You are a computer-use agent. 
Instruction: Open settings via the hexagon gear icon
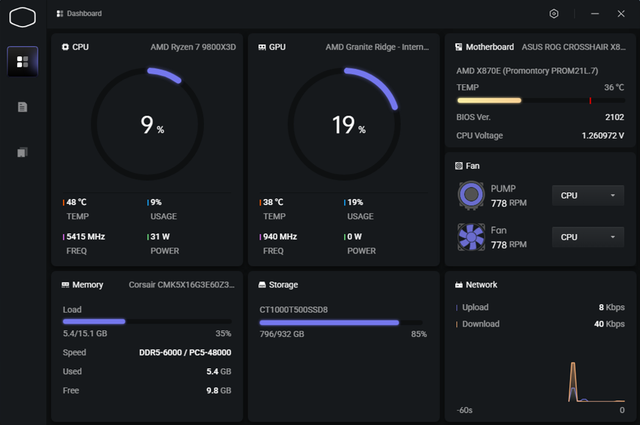pyautogui.click(x=554, y=14)
